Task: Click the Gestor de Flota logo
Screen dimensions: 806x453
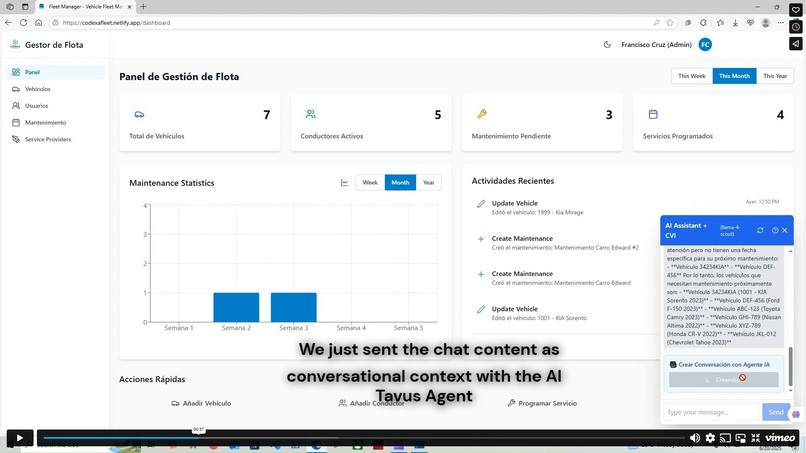Action: pyautogui.click(x=15, y=45)
